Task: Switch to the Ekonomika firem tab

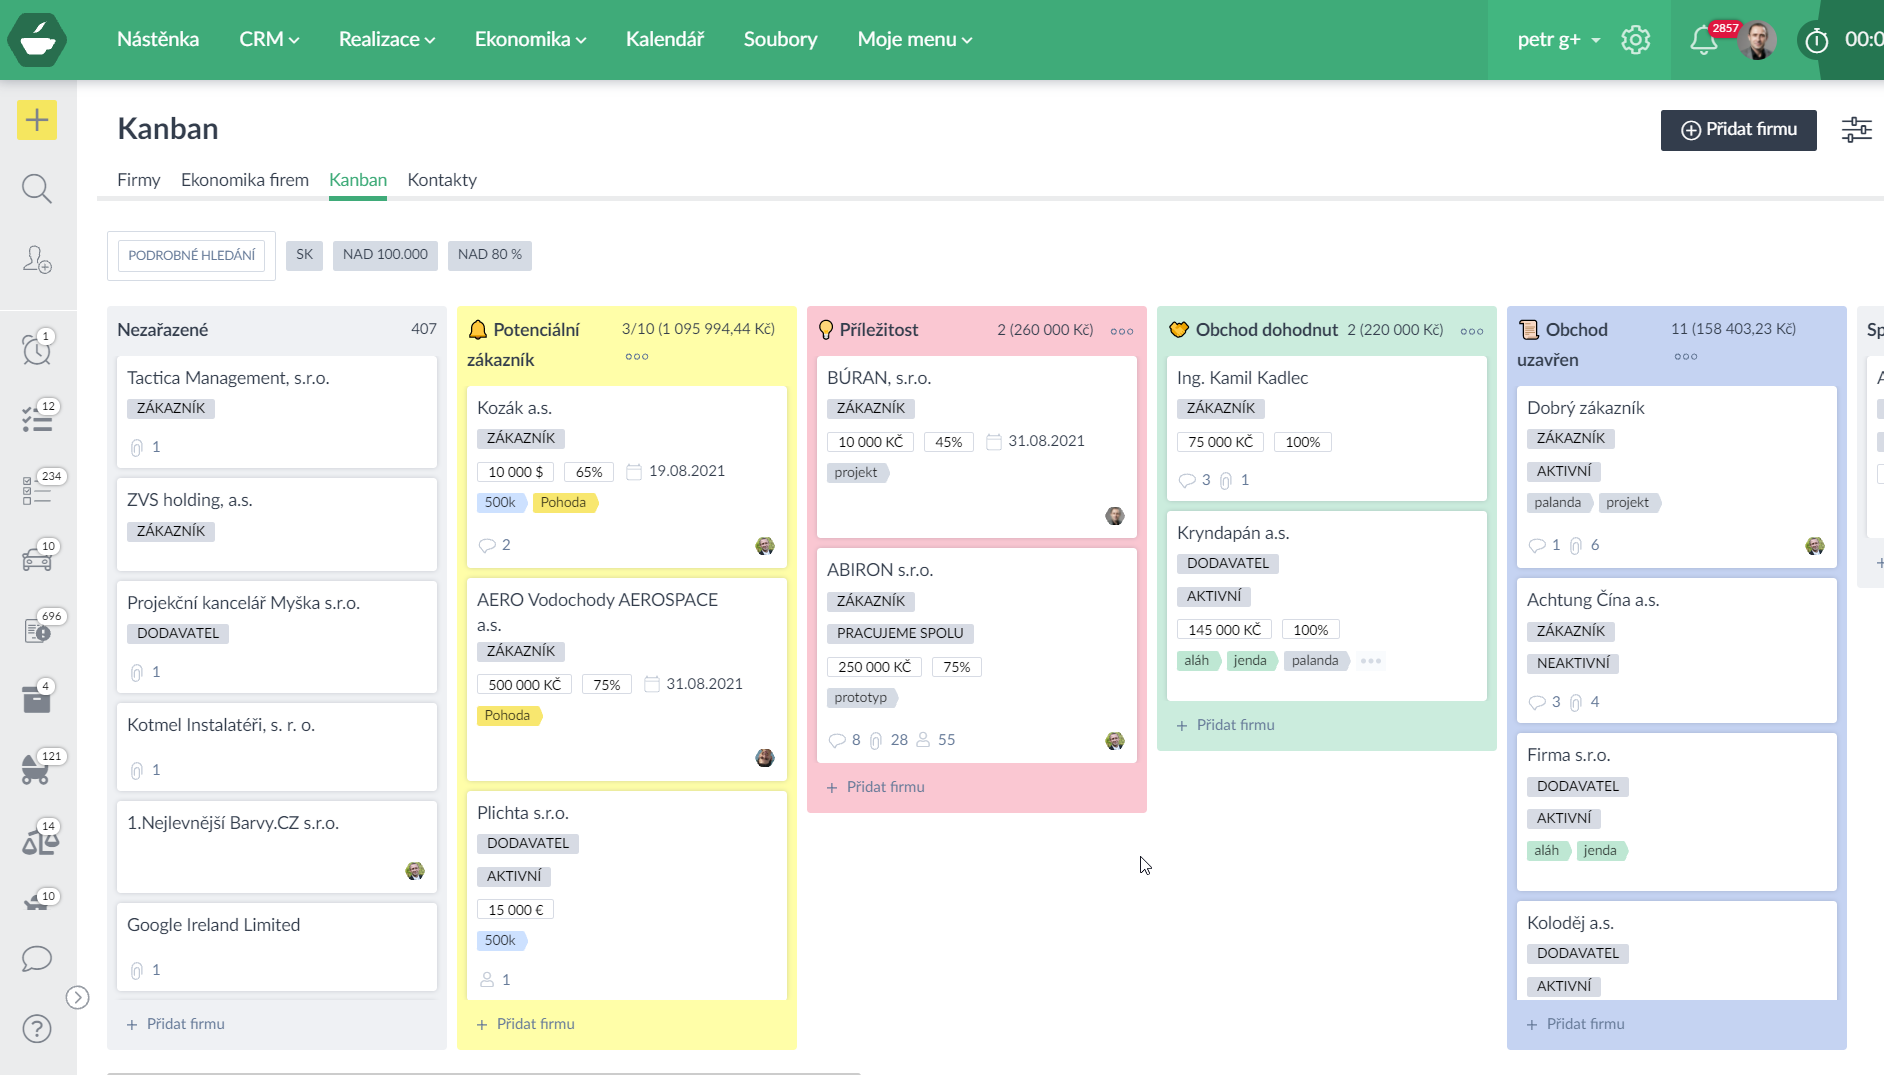Action: pyautogui.click(x=245, y=180)
